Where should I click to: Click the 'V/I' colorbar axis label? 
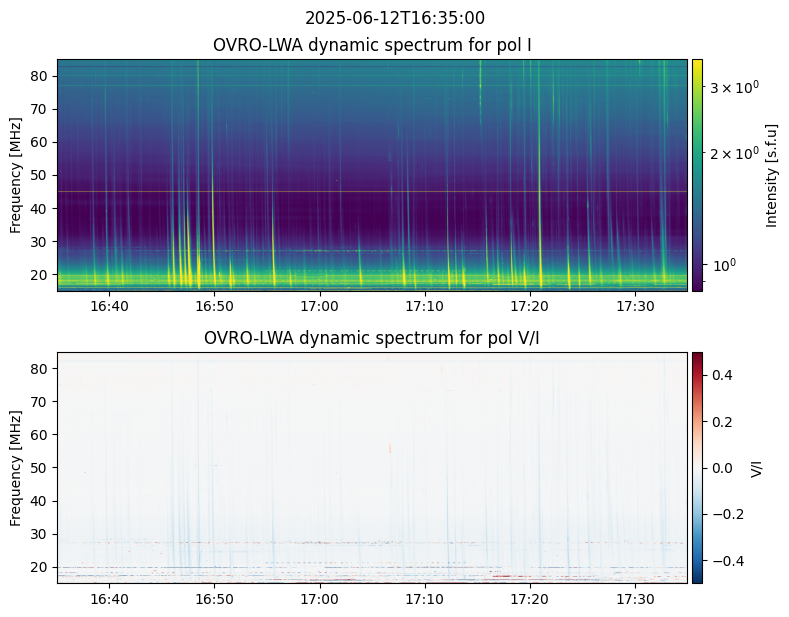[x=757, y=467]
